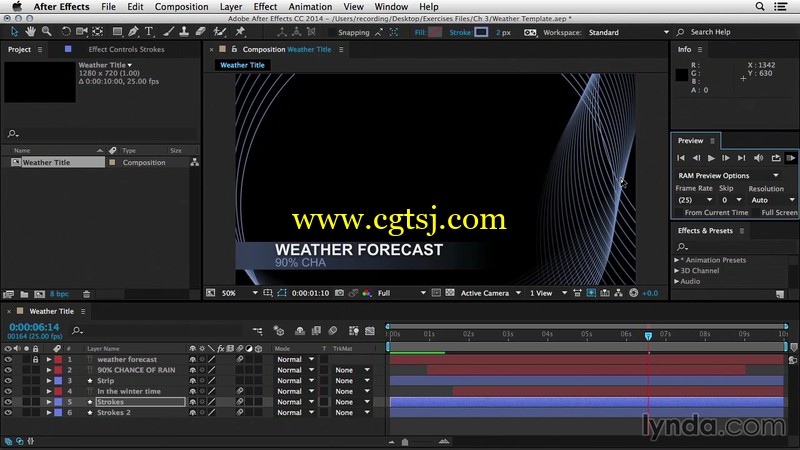This screenshot has height=450, width=800.
Task: Expand the 3D Channel effects category
Action: pos(677,271)
